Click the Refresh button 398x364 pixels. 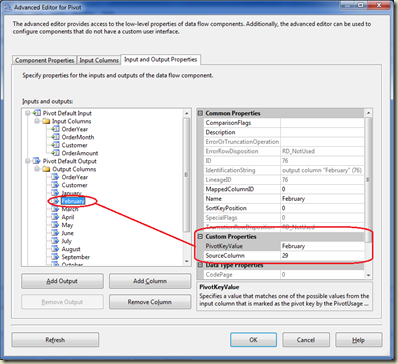[55, 340]
